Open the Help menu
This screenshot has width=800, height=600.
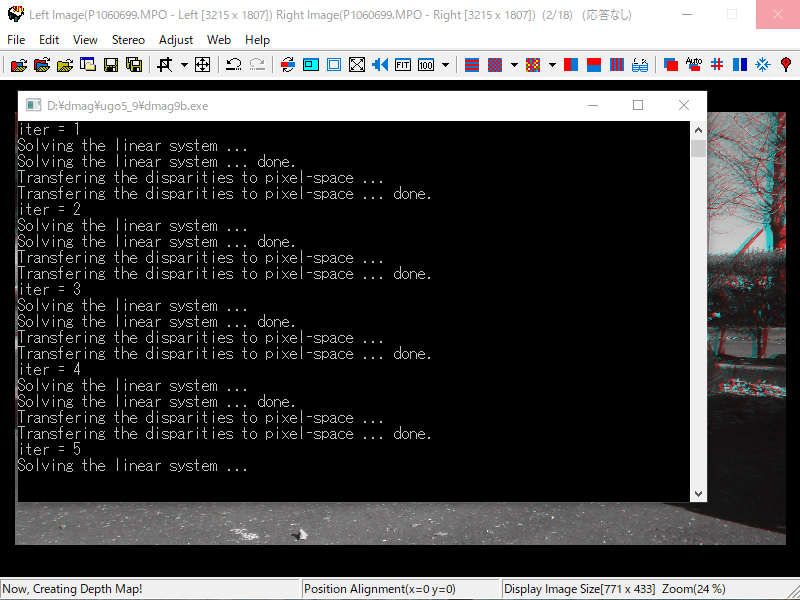[x=257, y=40]
